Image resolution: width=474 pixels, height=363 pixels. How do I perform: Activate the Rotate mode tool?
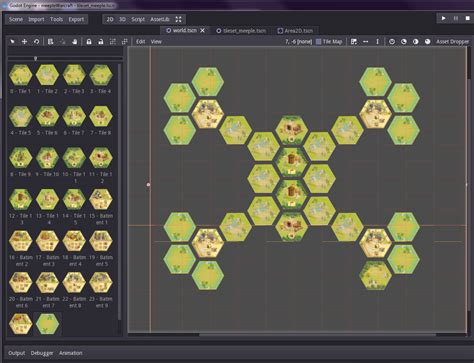(36, 42)
